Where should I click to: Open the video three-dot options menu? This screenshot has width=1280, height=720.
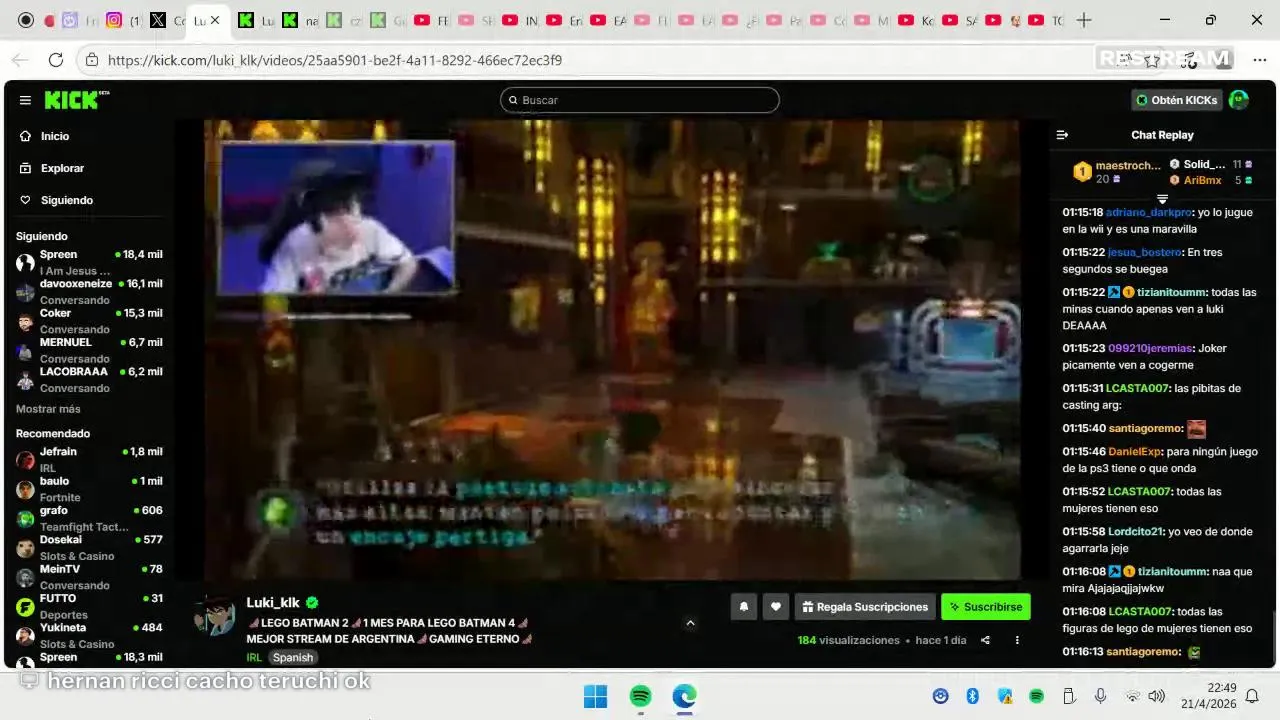(1017, 640)
